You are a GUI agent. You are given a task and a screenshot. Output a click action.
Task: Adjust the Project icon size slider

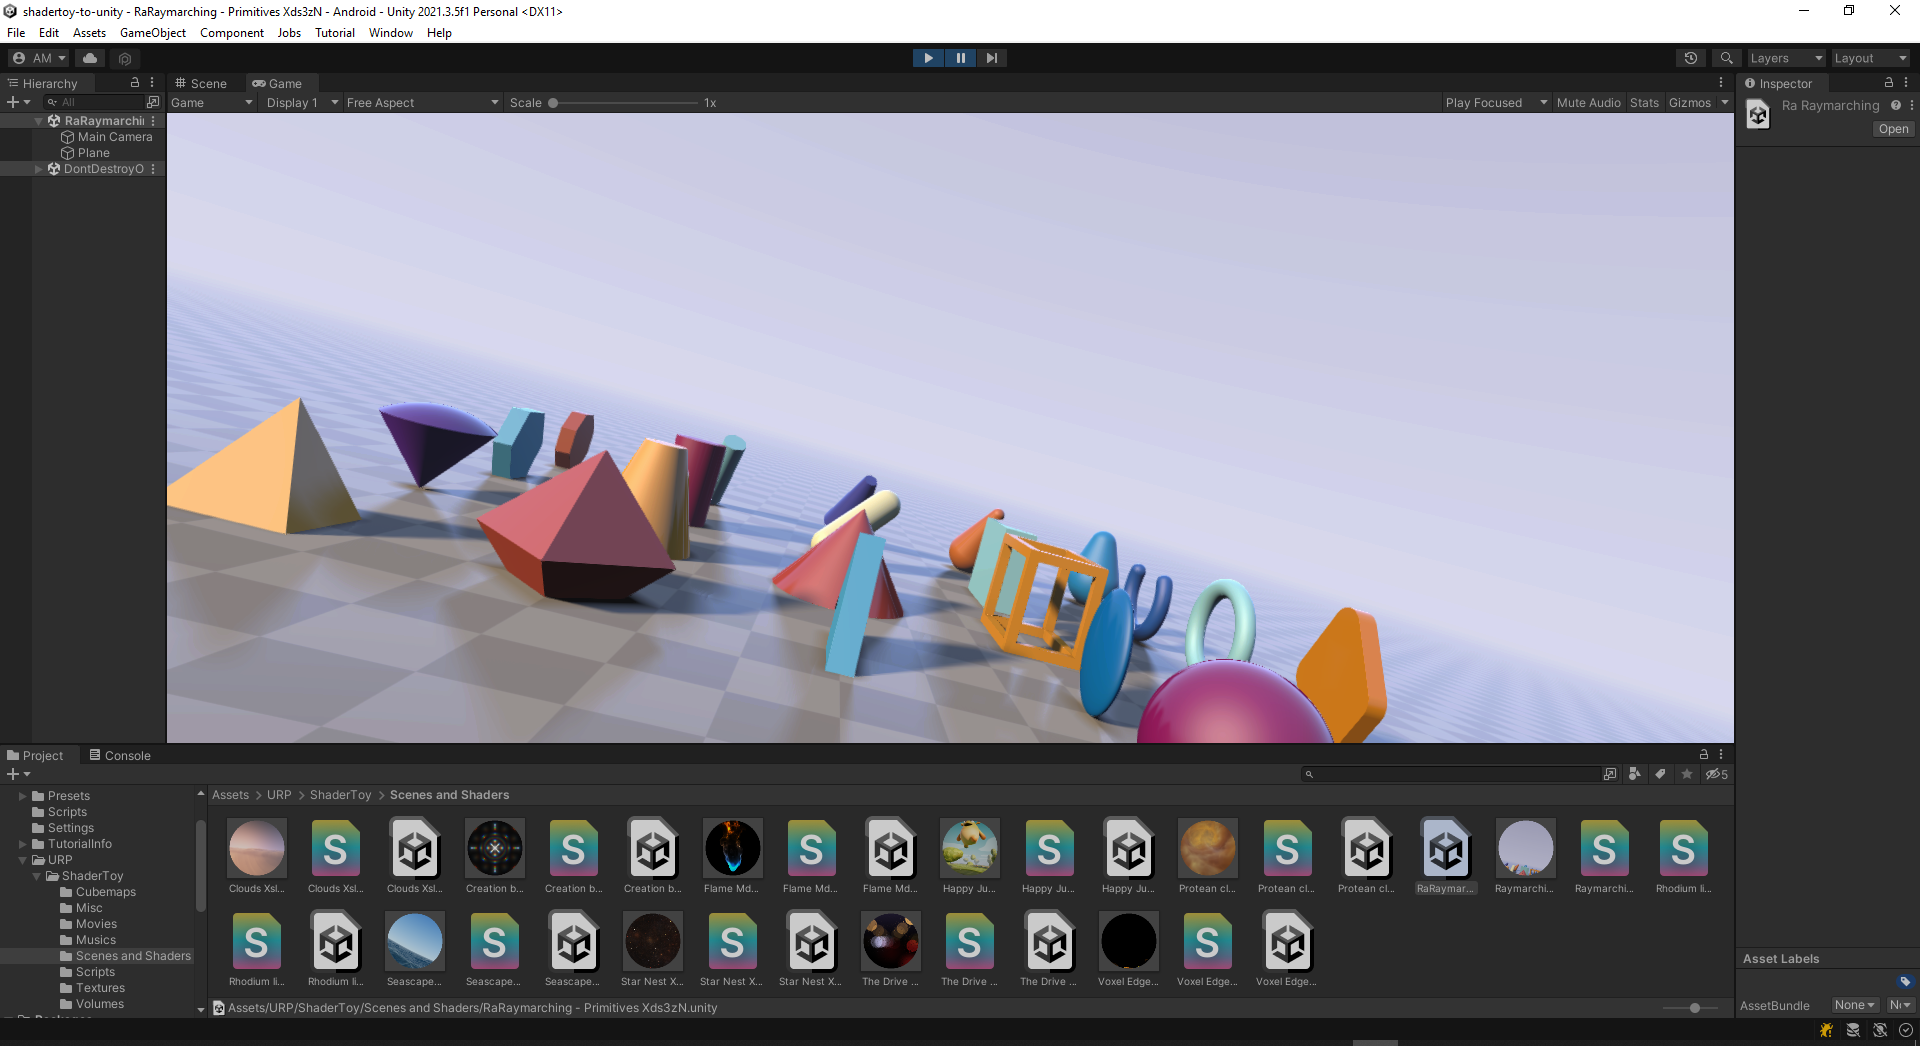[x=1690, y=1008]
